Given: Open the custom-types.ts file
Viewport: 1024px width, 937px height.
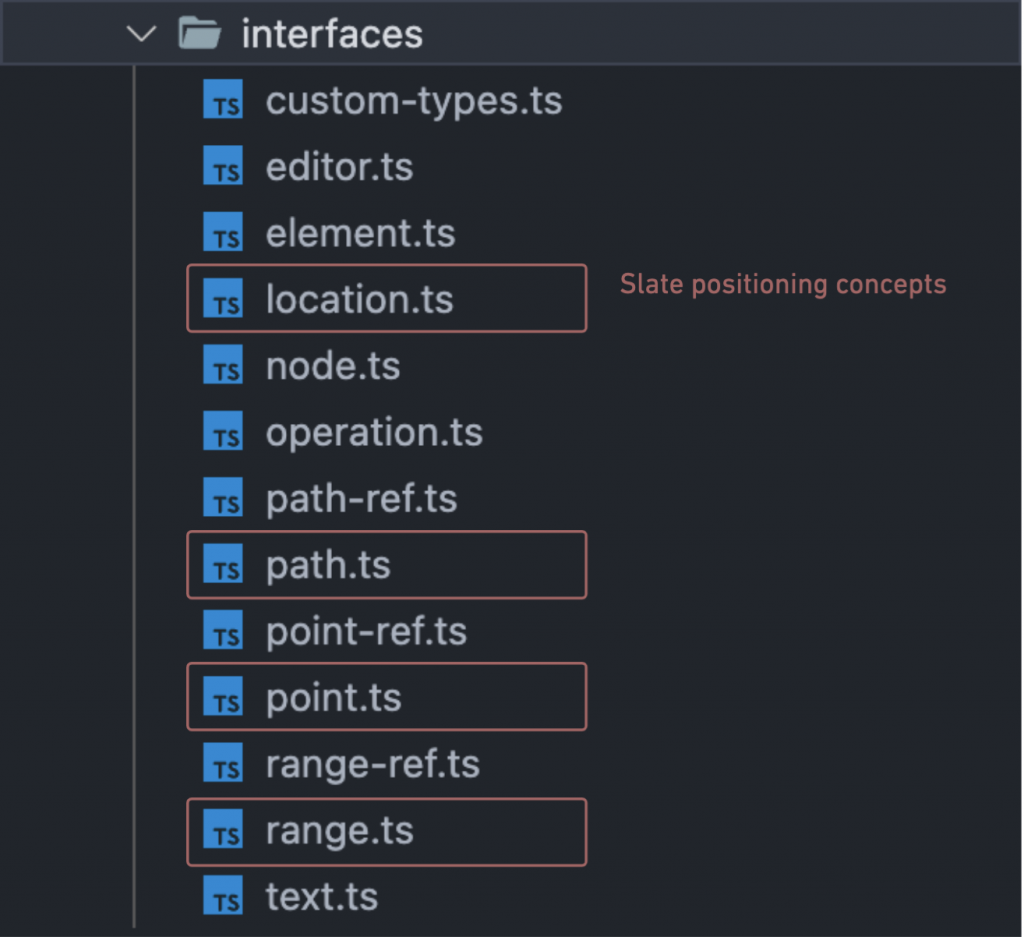Looking at the screenshot, I should (x=413, y=101).
